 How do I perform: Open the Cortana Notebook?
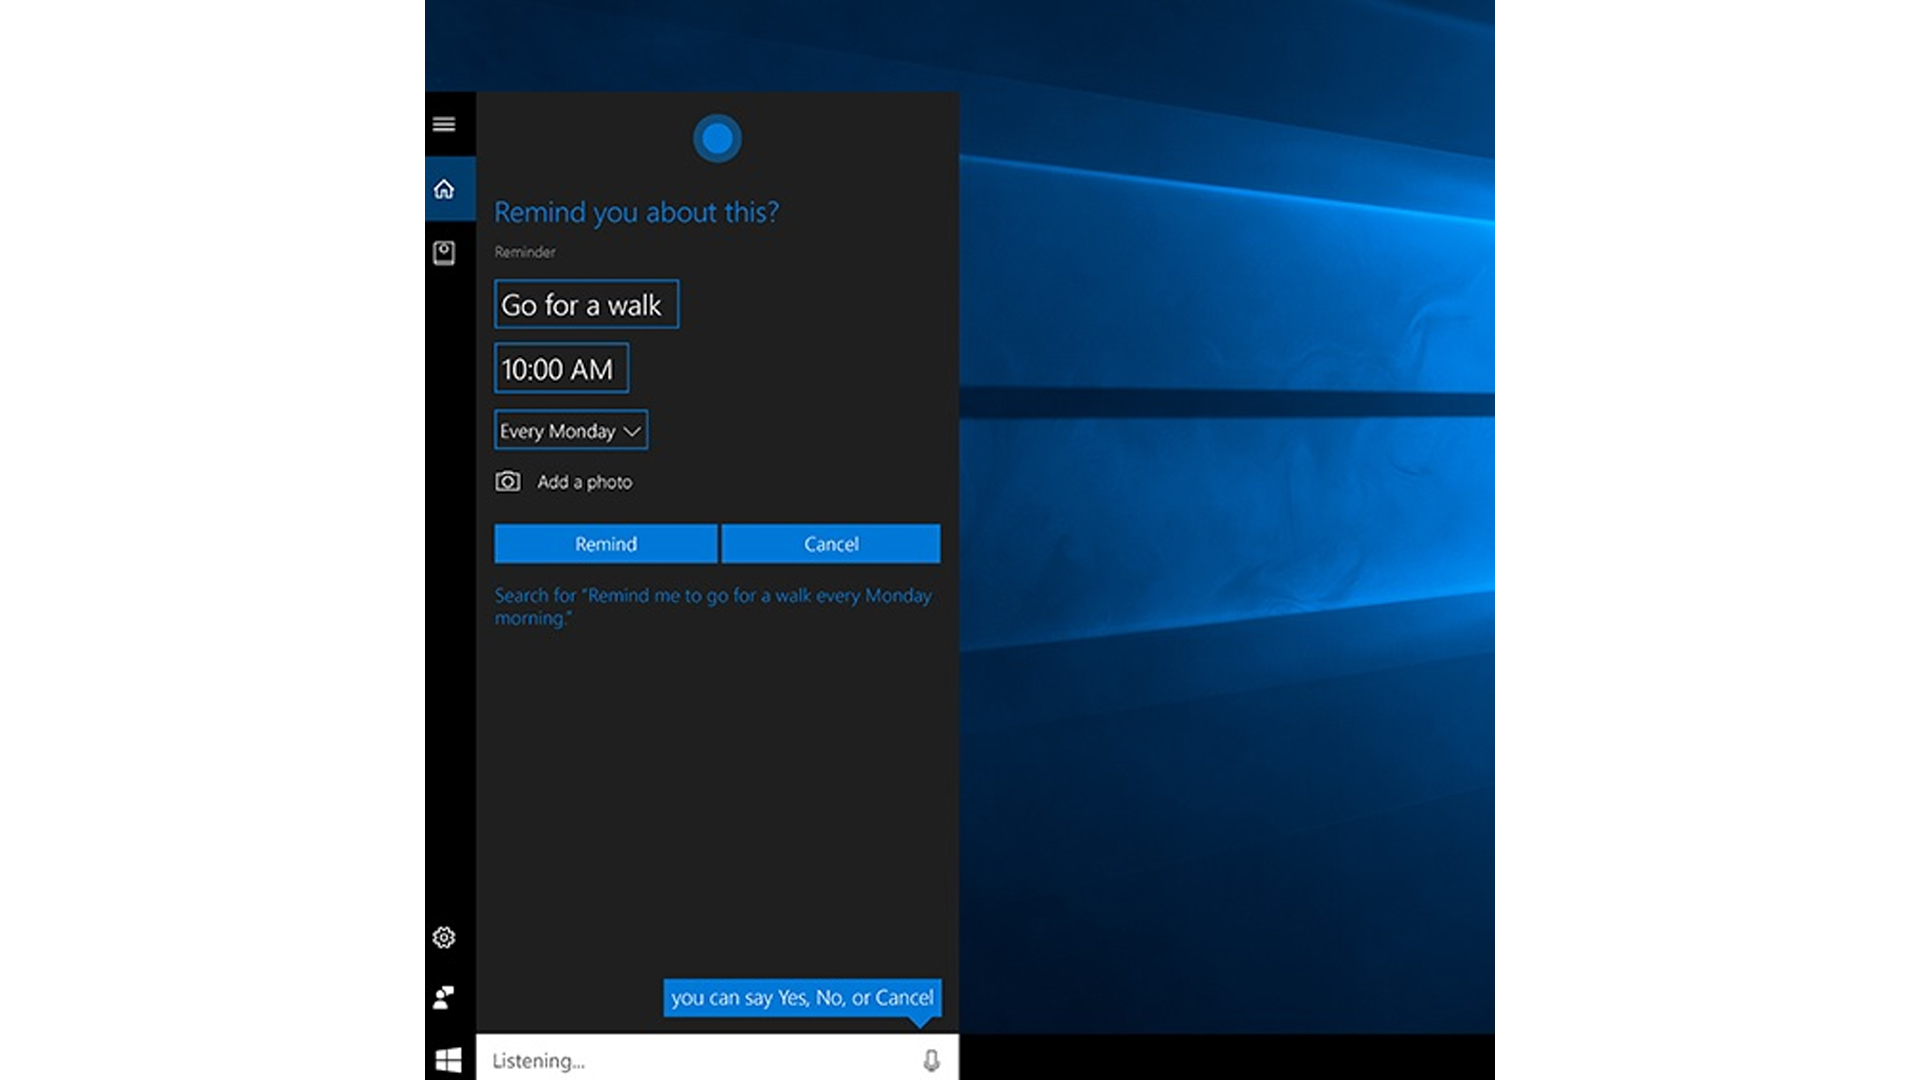[x=444, y=252]
